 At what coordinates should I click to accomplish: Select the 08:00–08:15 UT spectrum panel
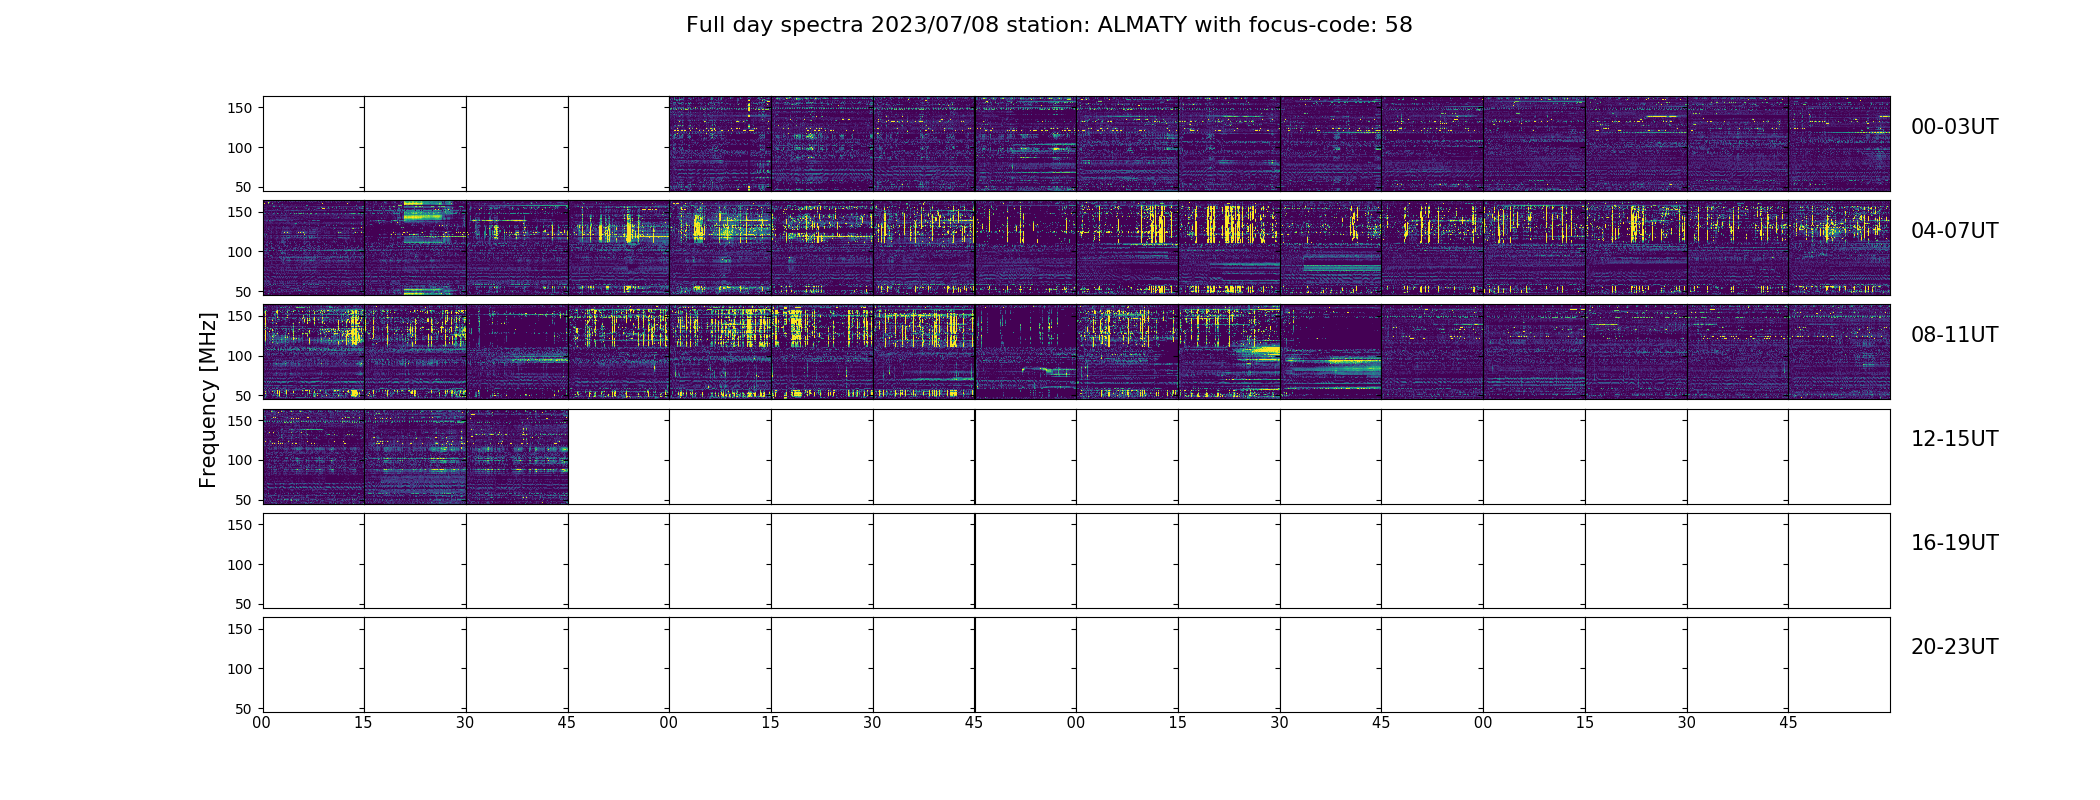tap(314, 352)
